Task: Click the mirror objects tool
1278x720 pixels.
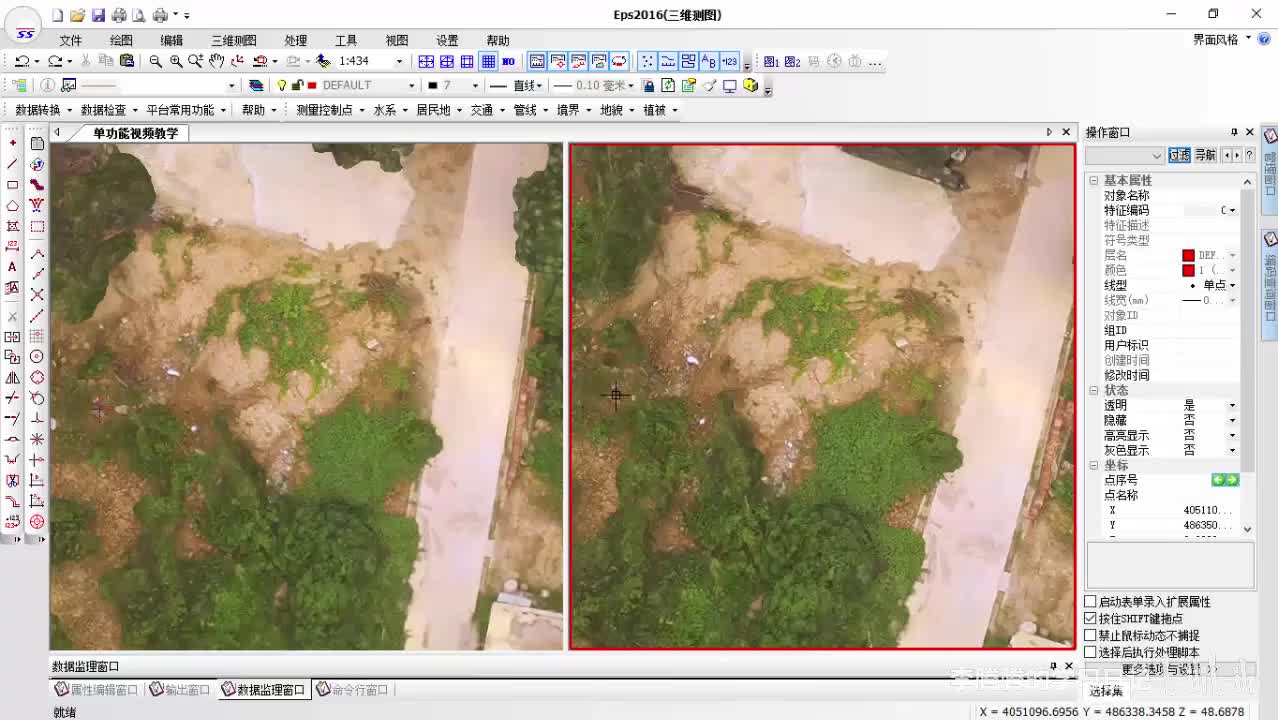Action: (12, 378)
